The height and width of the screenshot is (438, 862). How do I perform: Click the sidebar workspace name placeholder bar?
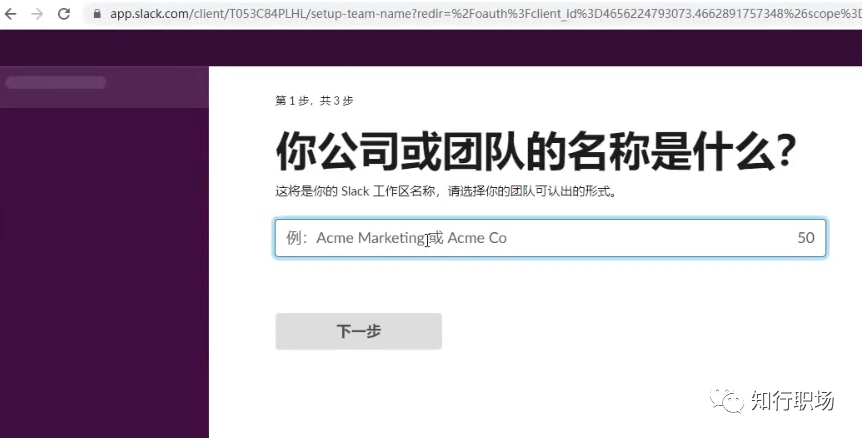click(x=56, y=82)
